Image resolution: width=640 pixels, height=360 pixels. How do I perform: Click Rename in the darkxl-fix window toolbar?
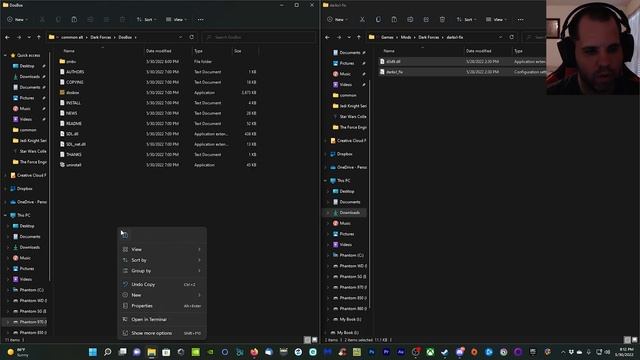coord(410,20)
